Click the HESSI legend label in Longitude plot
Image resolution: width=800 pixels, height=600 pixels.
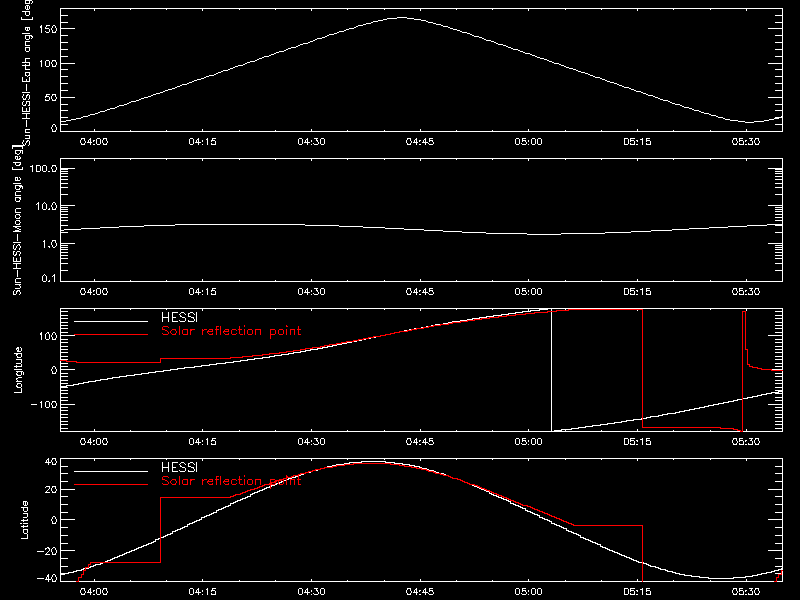(179, 317)
